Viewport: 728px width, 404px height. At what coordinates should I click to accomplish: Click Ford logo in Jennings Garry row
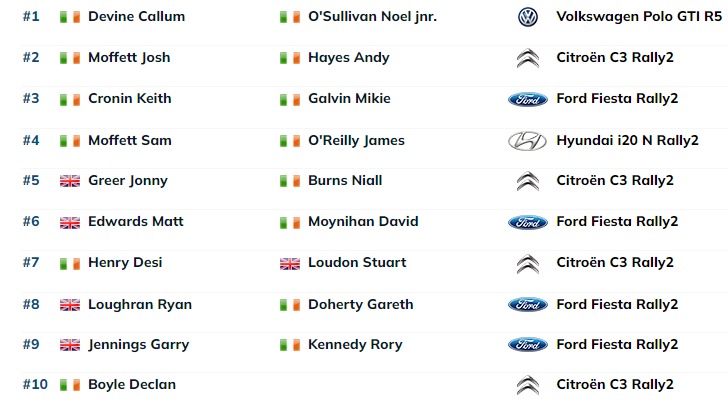(x=528, y=345)
